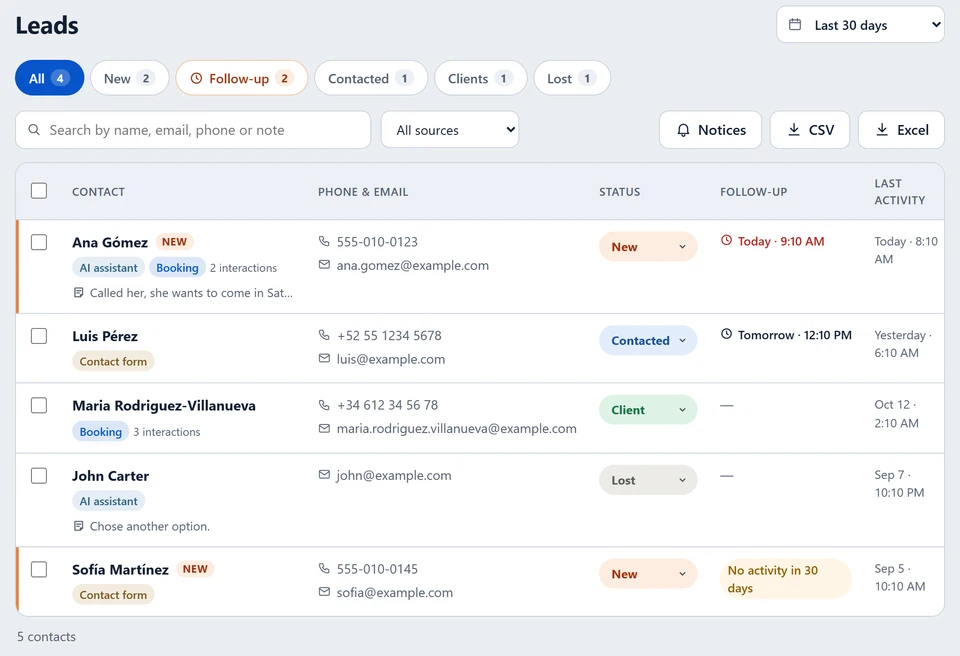Click John Carter's AI assistant tag
Screen dimensions: 960x656
(108, 501)
